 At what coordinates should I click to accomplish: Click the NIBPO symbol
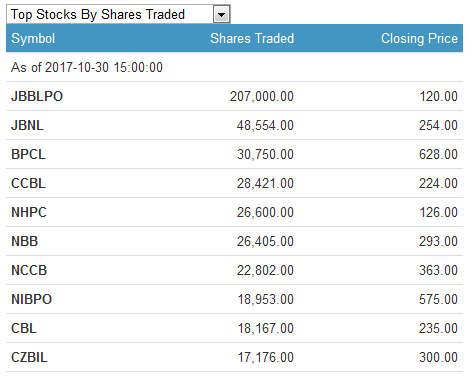point(32,299)
